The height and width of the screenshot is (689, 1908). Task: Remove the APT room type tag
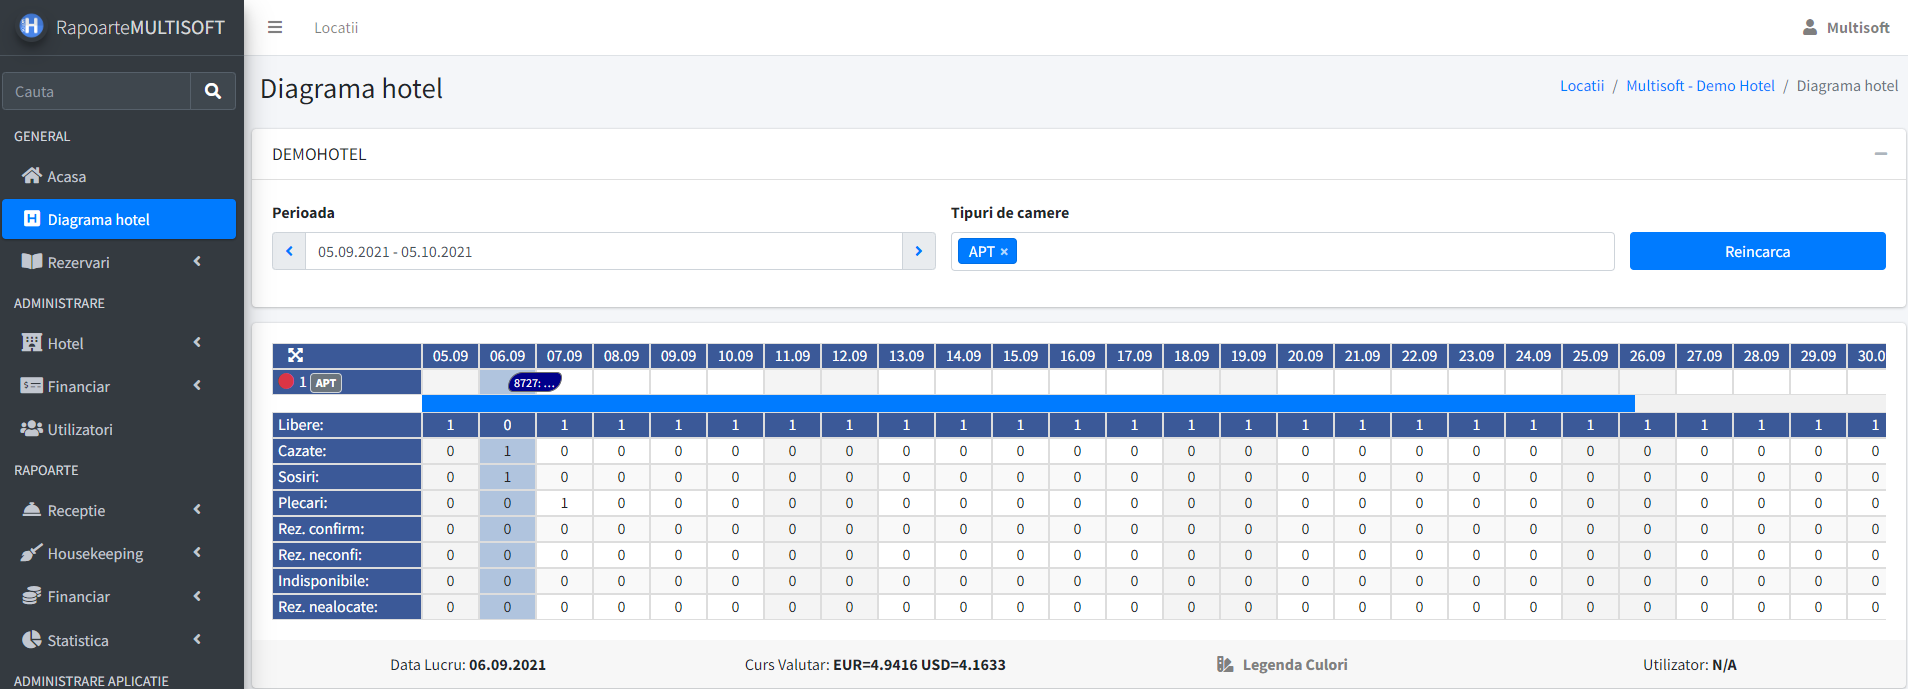click(1004, 252)
